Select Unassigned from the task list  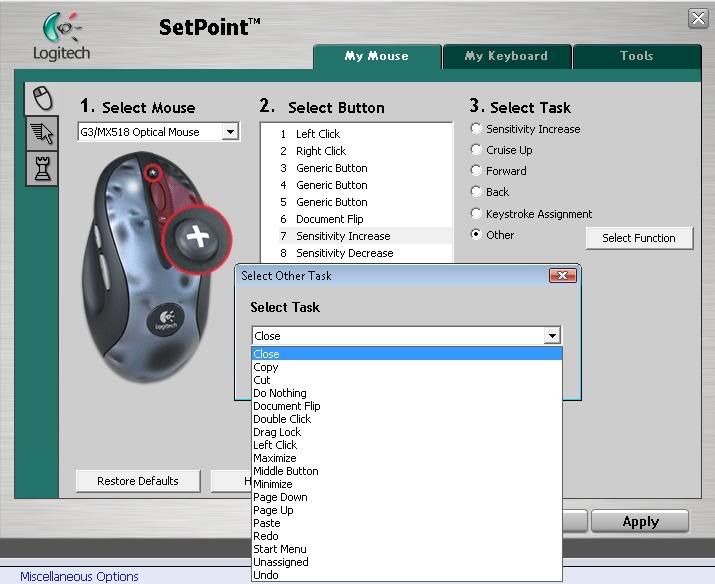click(407, 562)
